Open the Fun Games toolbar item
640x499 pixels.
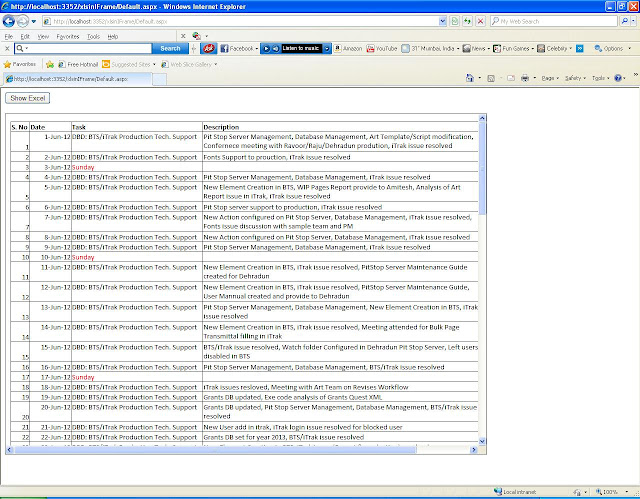513,49
